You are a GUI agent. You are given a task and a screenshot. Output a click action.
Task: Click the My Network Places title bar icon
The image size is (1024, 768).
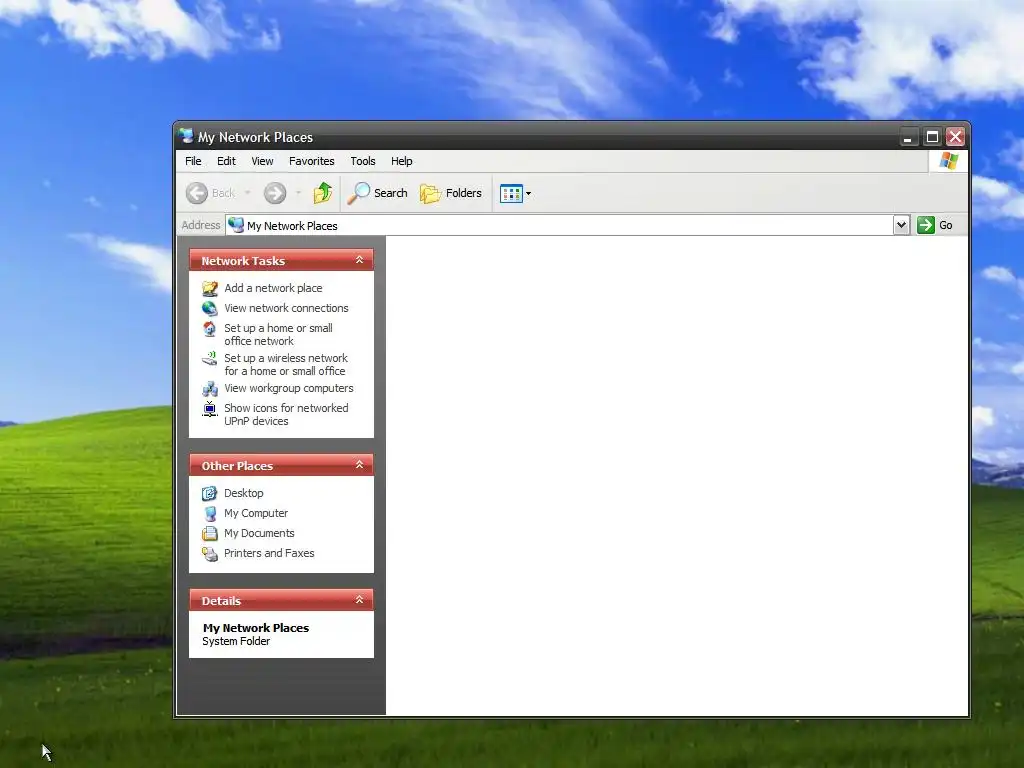tap(186, 136)
